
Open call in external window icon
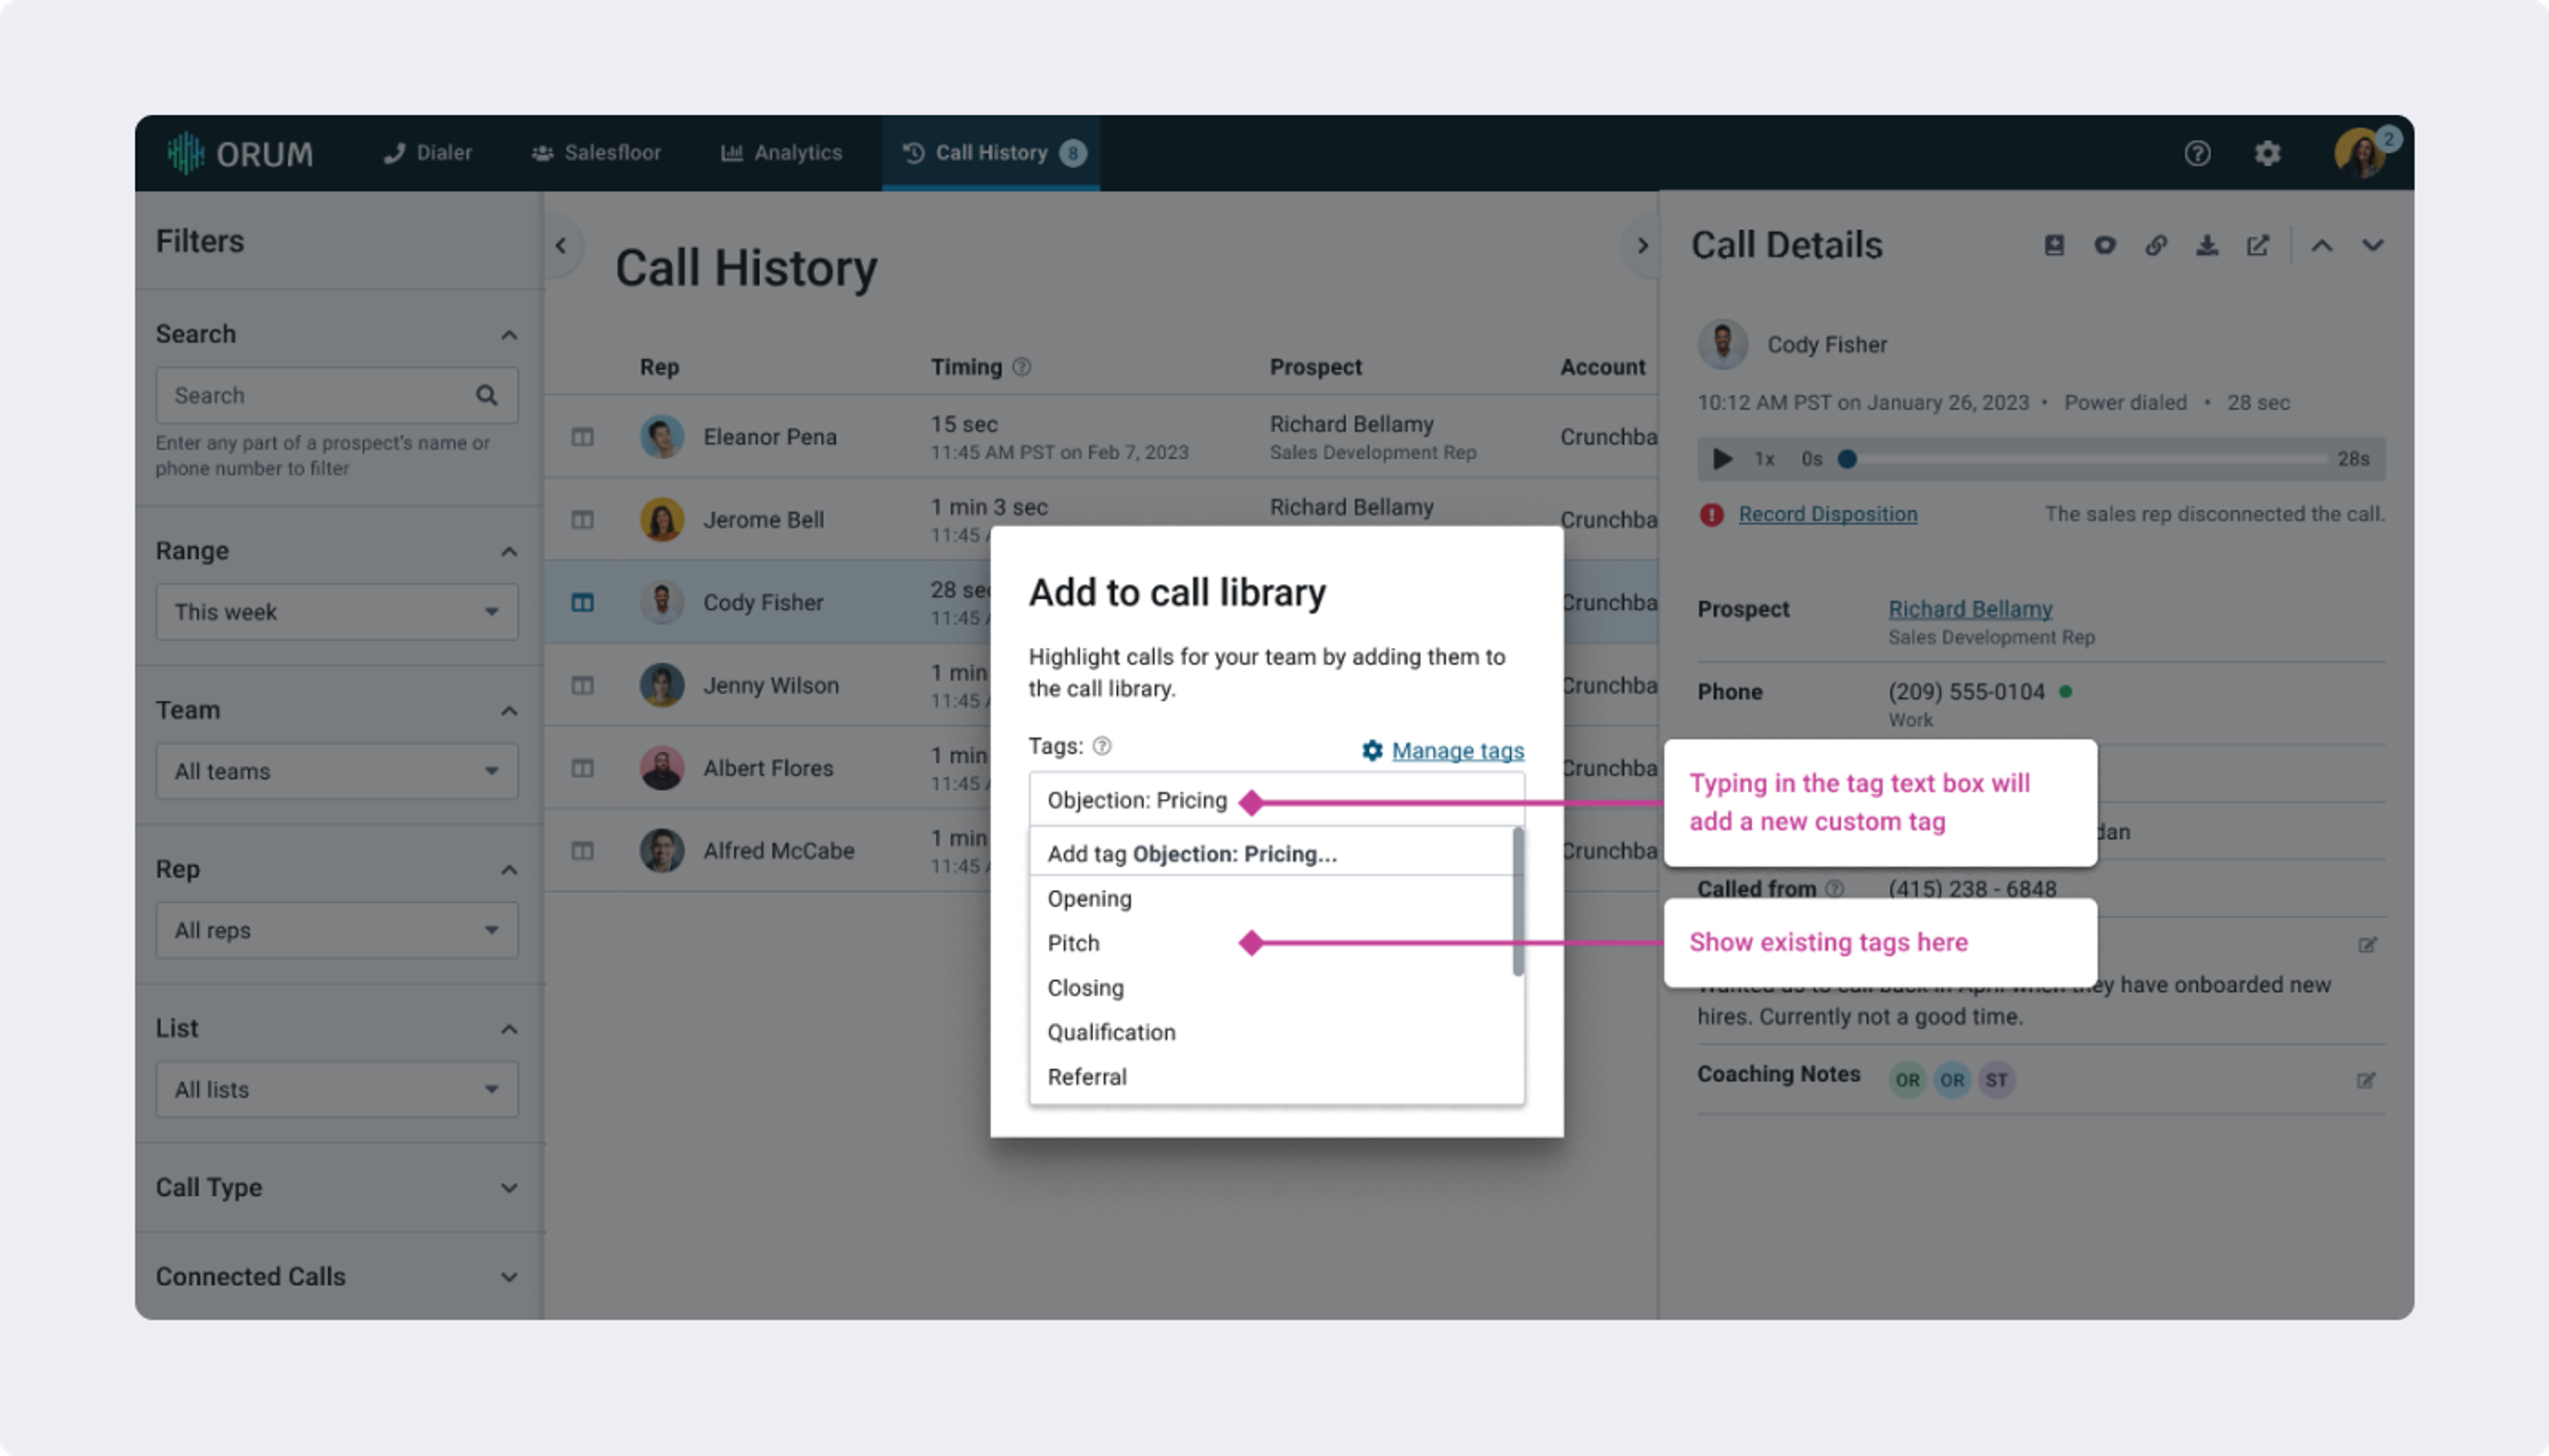click(2257, 245)
